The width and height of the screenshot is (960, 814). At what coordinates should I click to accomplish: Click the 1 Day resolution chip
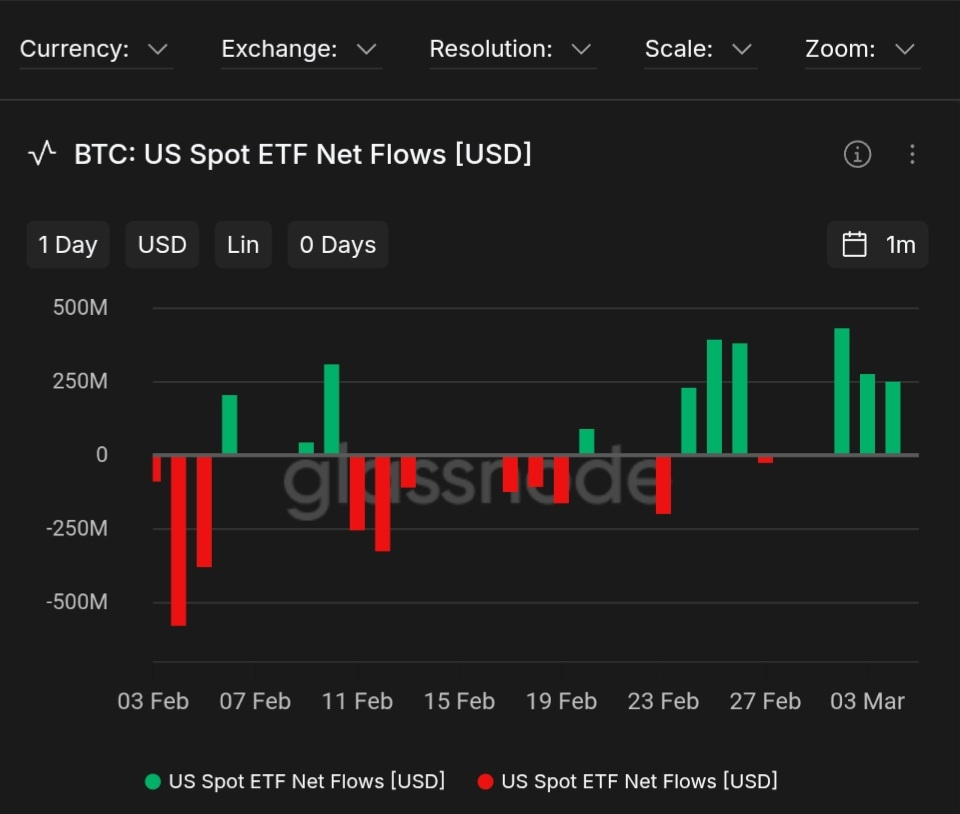coord(68,245)
